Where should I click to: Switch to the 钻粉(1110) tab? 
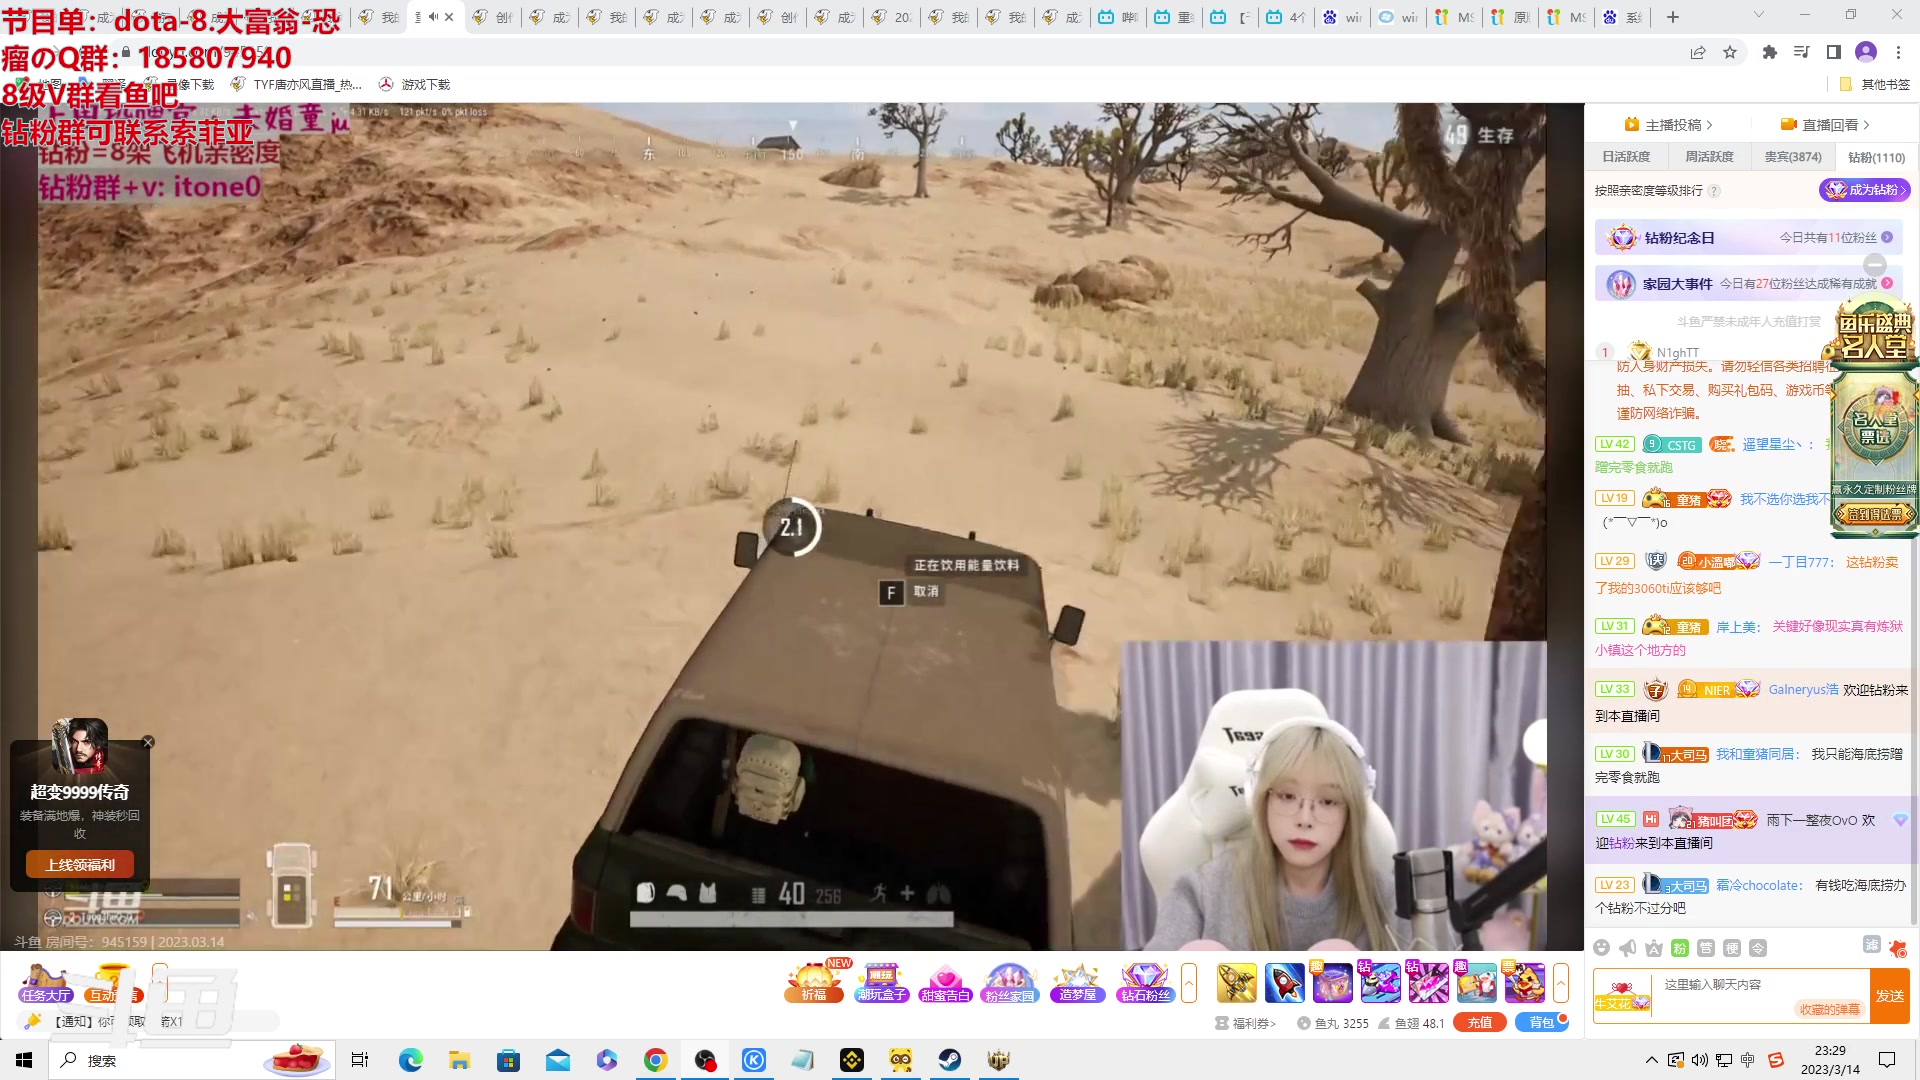tap(1876, 157)
